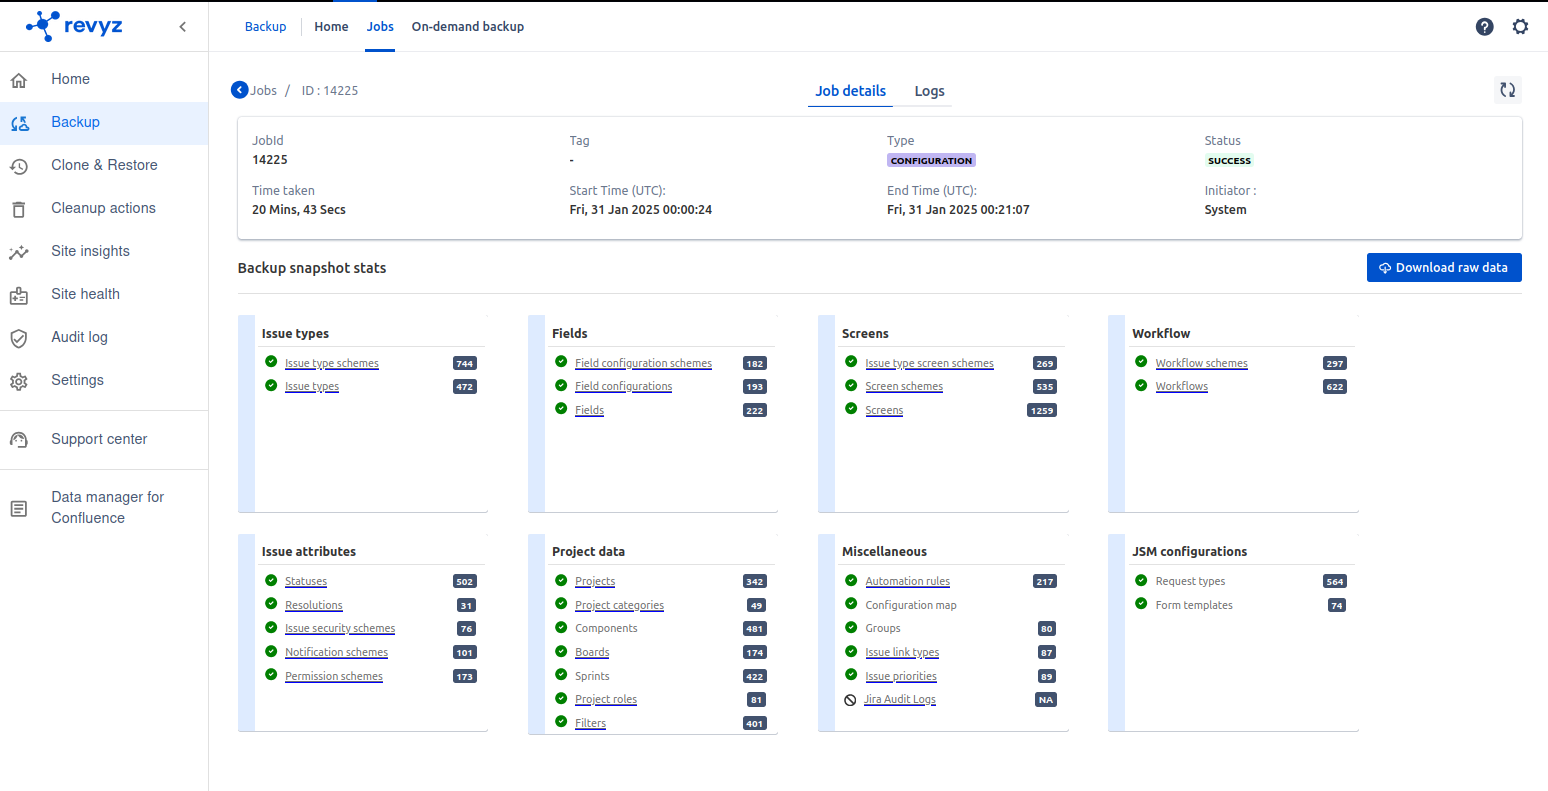Click Download raw data button
The width and height of the screenshot is (1548, 791).
(1443, 268)
